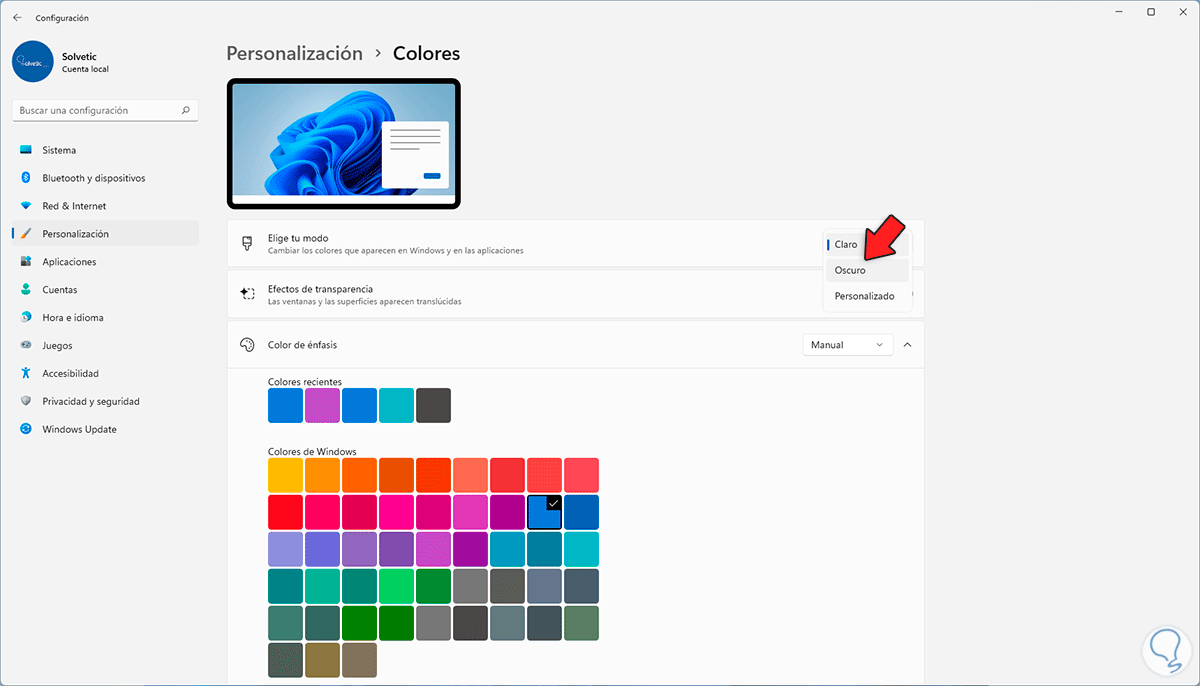1200x686 pixels.
Task: Pick the dark gray recent color
Action: click(433, 406)
